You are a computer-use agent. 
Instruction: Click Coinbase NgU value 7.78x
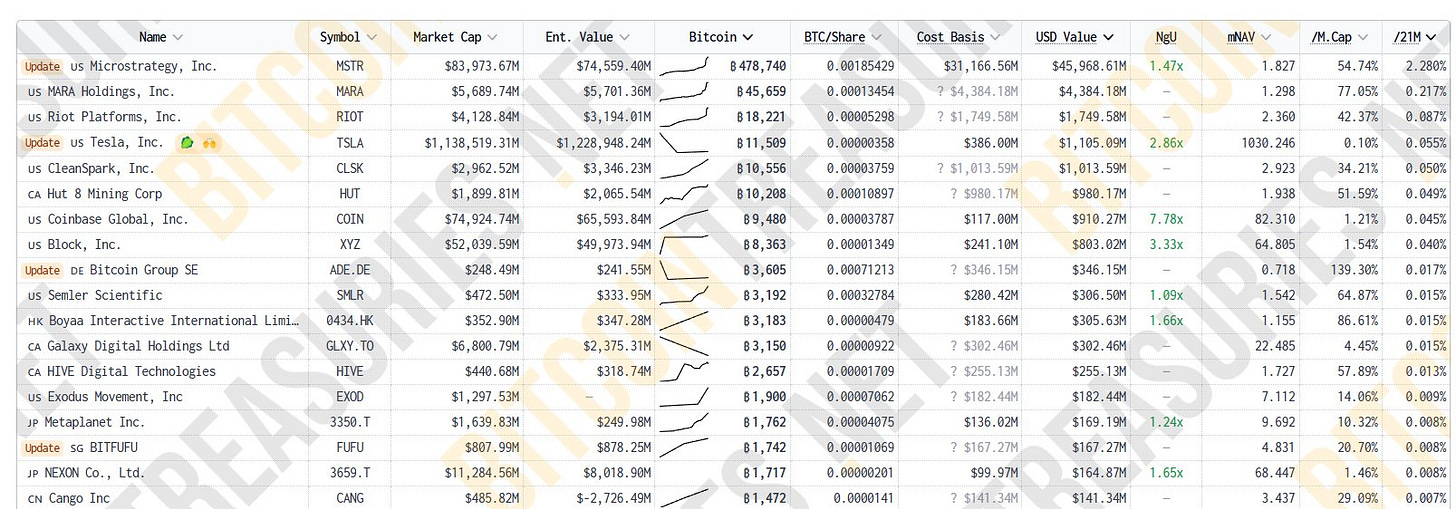click(x=1166, y=219)
